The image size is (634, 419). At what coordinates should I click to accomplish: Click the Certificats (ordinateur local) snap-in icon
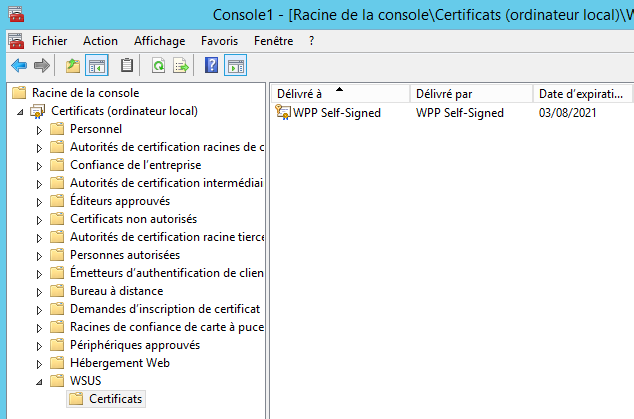[x=38, y=111]
